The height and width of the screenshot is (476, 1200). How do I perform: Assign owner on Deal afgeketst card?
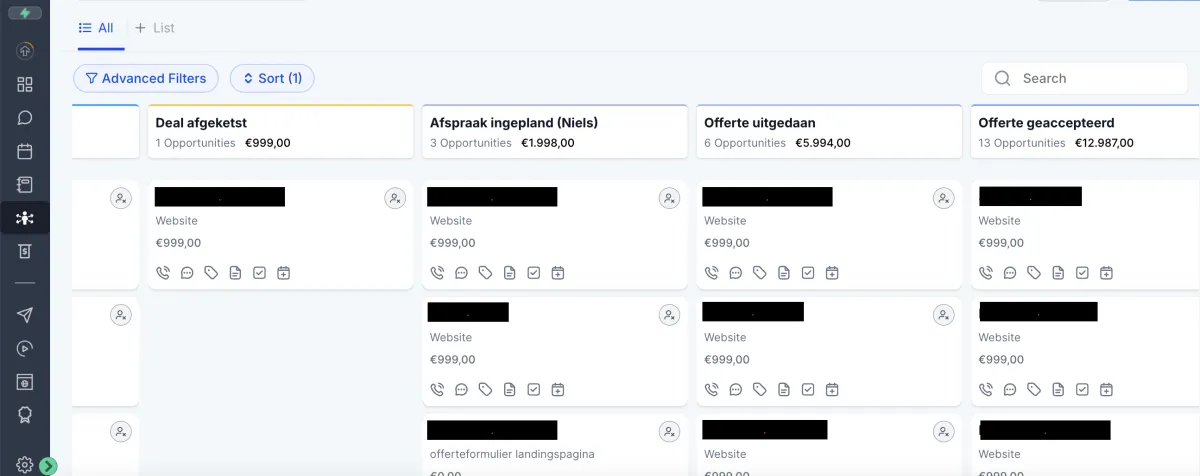[395, 198]
